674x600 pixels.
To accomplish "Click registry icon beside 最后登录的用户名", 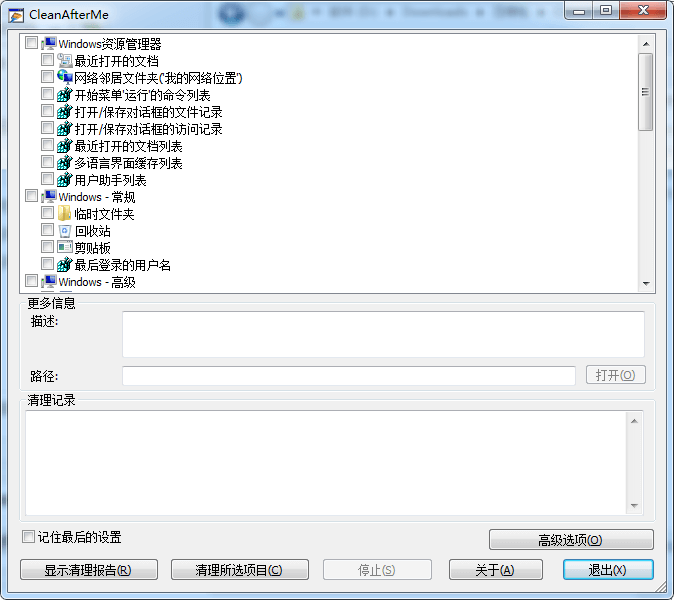I will (64, 265).
